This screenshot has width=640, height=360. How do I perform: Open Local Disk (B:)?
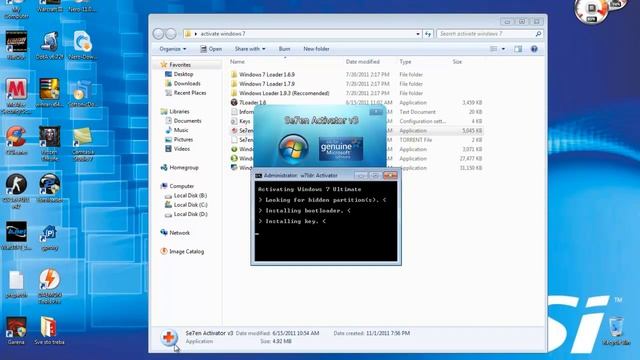tap(190, 196)
